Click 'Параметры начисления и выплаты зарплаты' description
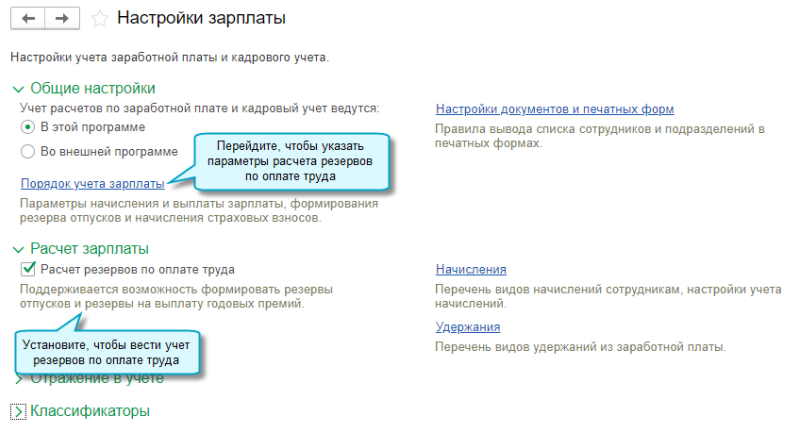Image resolution: width=800 pixels, height=433 pixels. point(199,211)
